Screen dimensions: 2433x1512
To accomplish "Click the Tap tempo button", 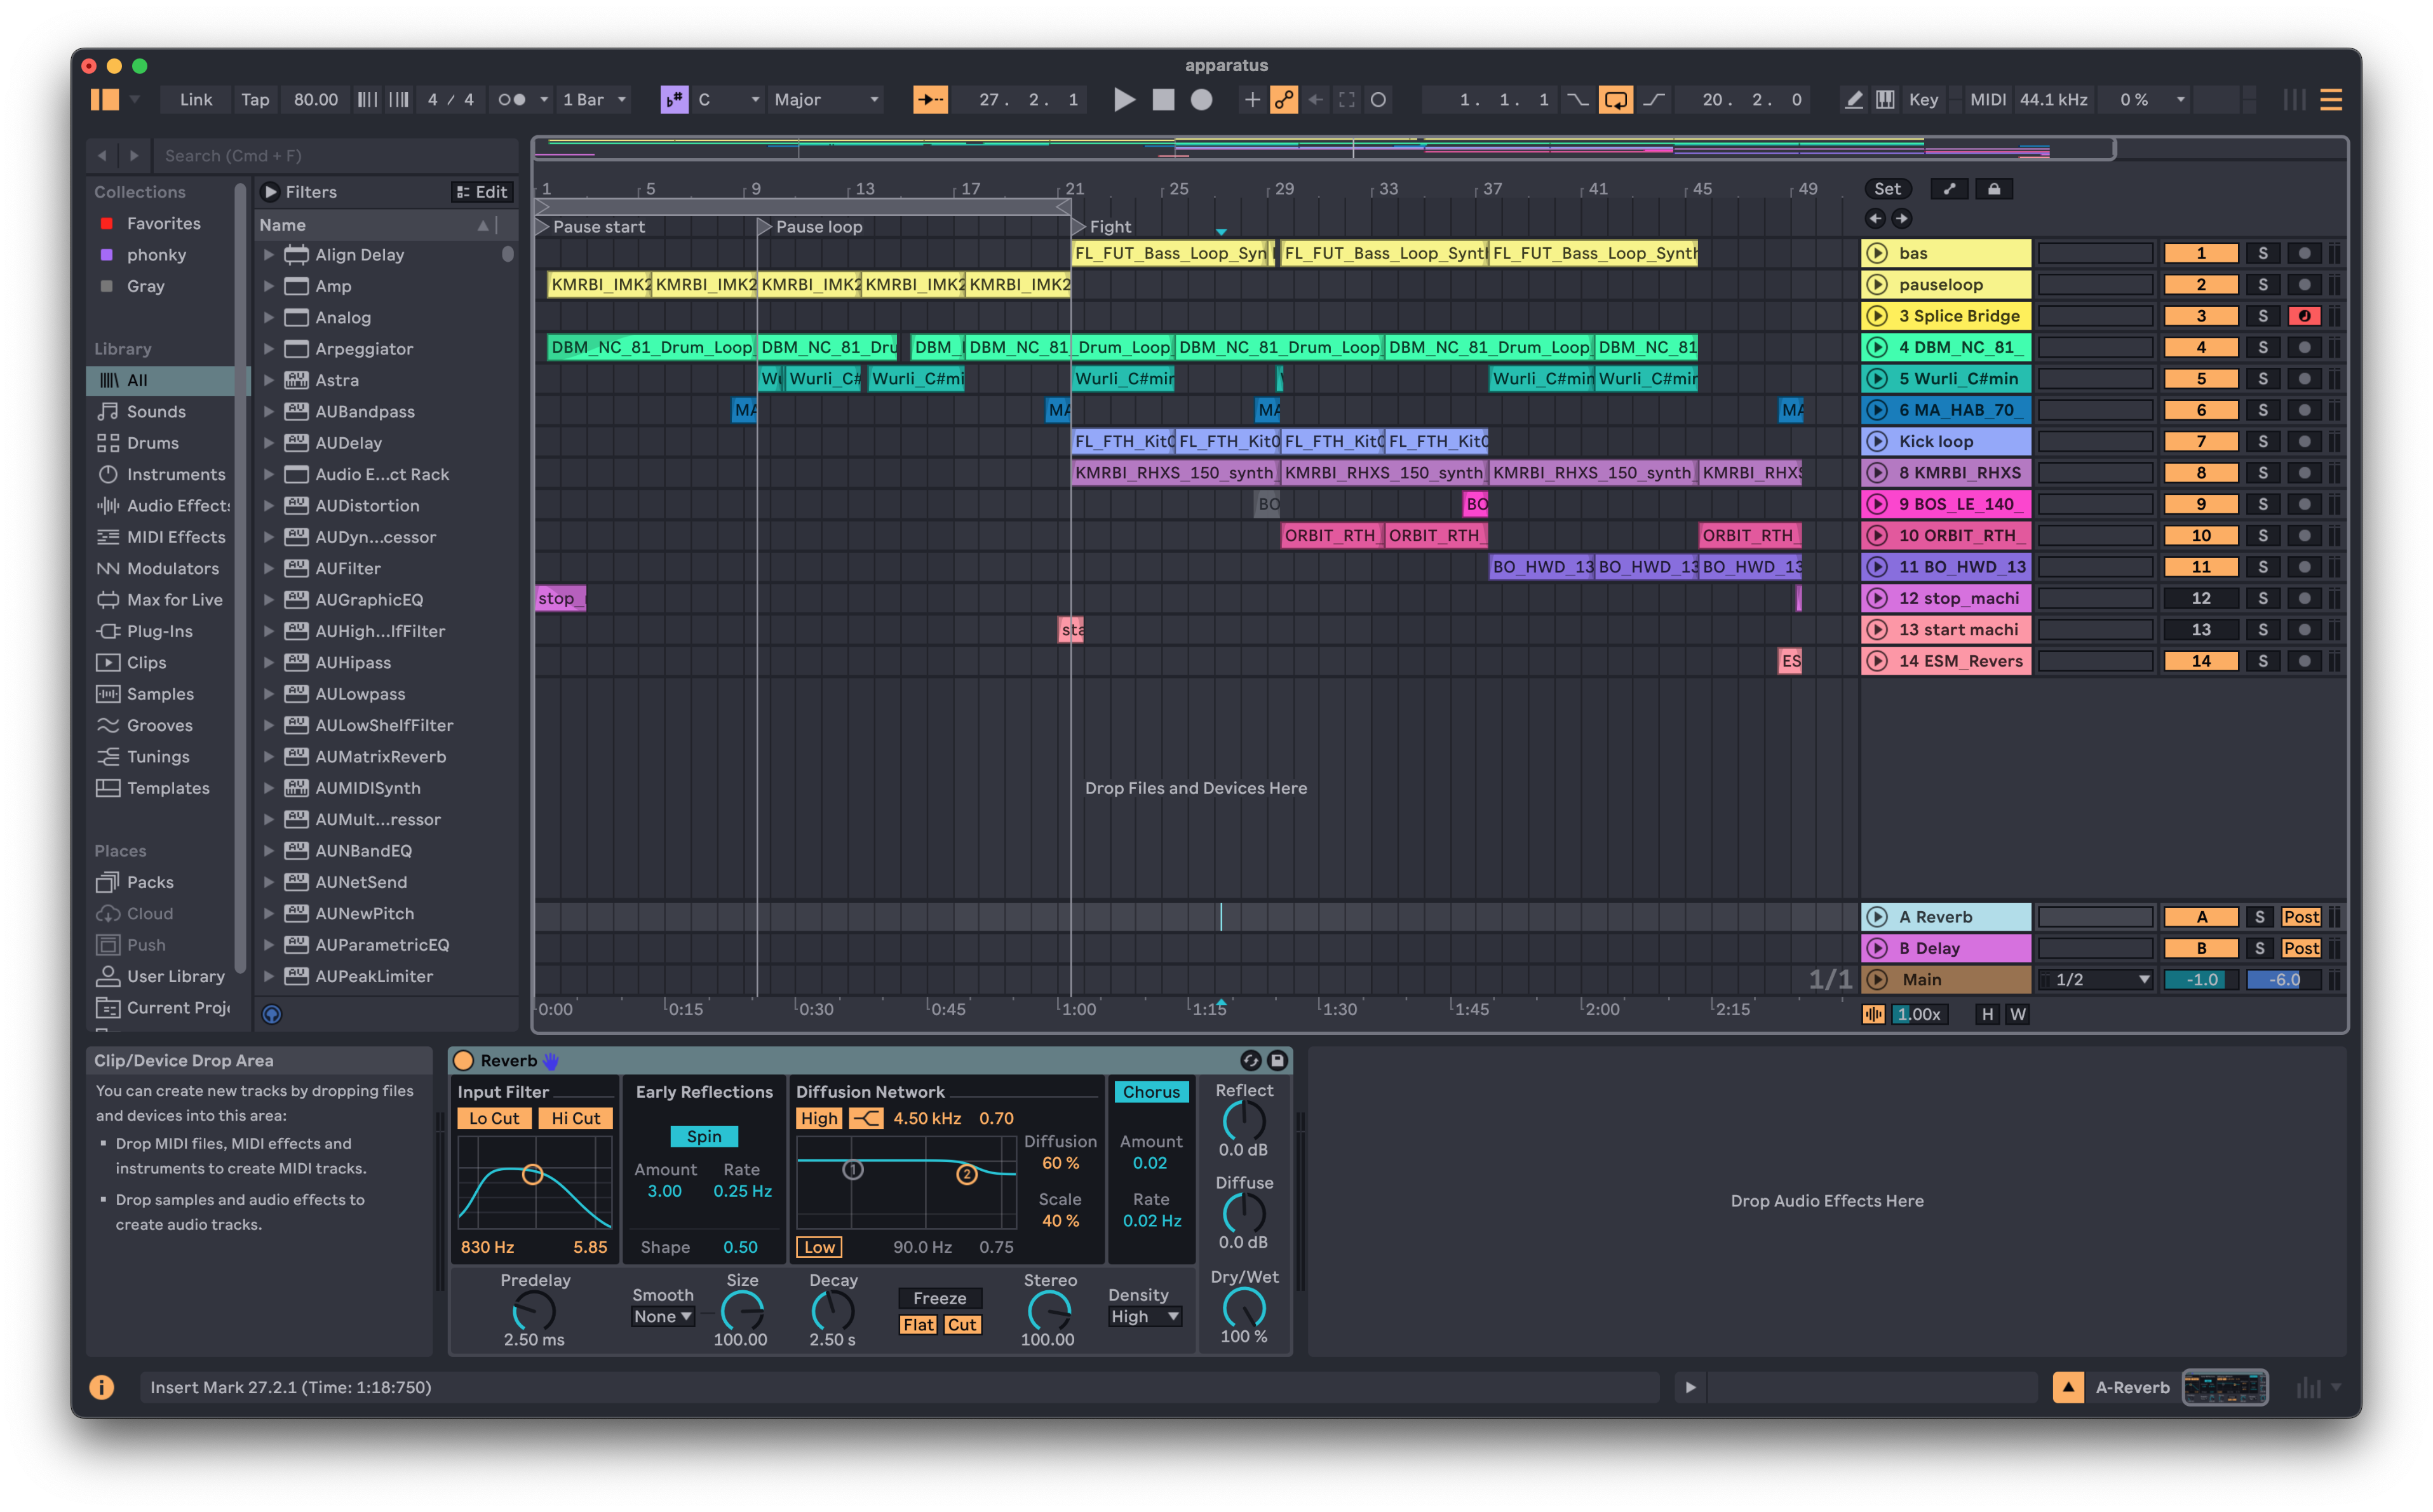I will click(255, 99).
